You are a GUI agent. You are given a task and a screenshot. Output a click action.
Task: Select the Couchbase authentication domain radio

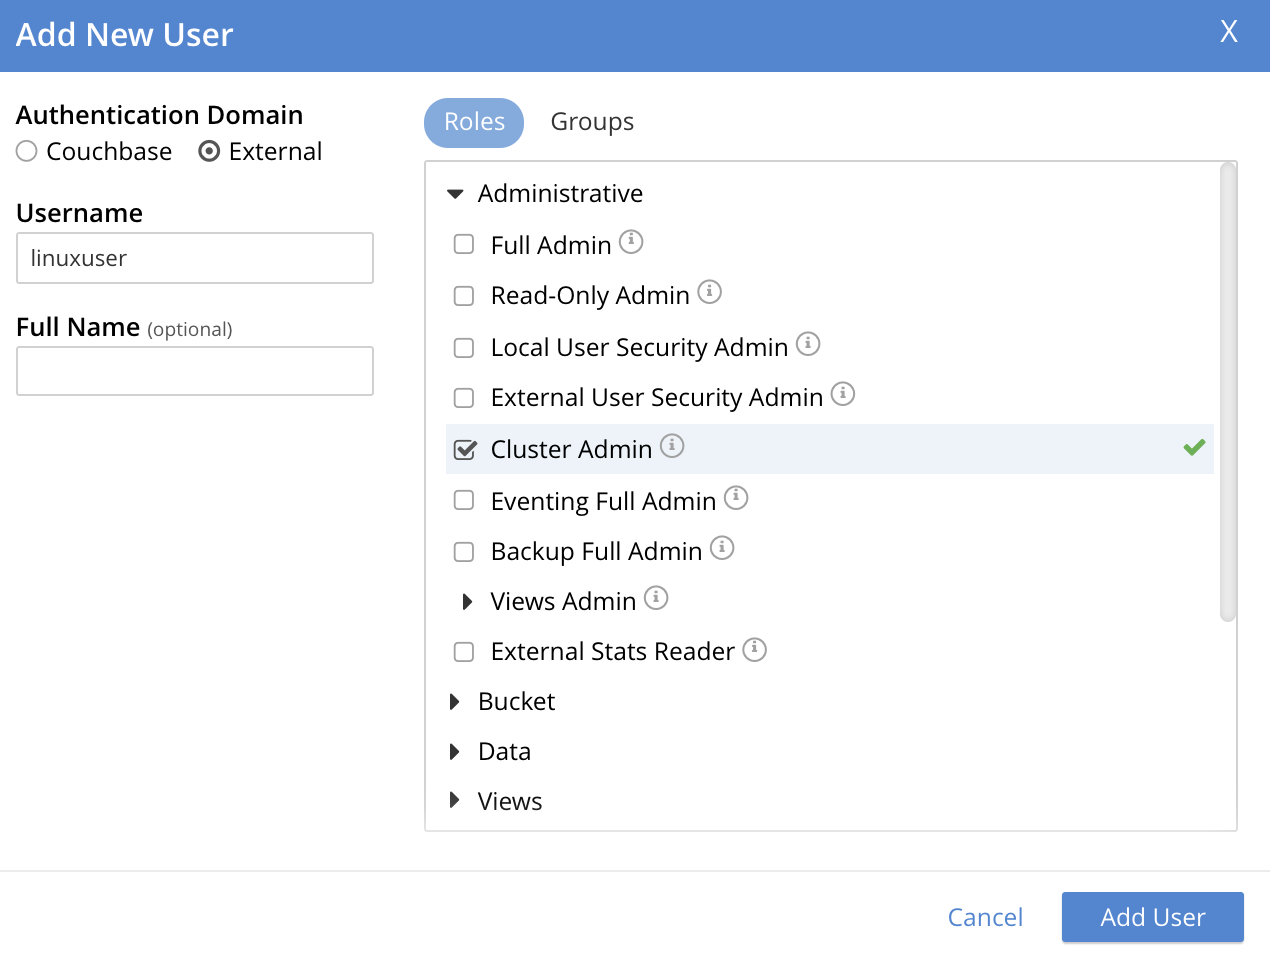(27, 151)
